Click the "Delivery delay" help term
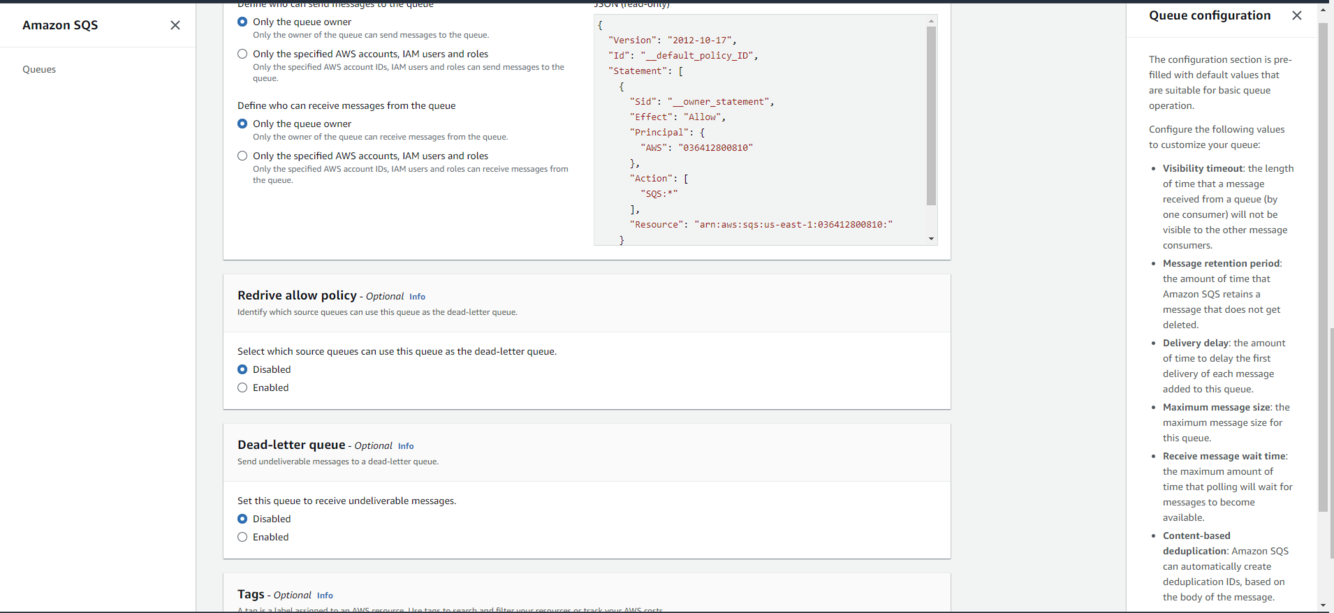Screen dimensions: 1334x613 1196,343
